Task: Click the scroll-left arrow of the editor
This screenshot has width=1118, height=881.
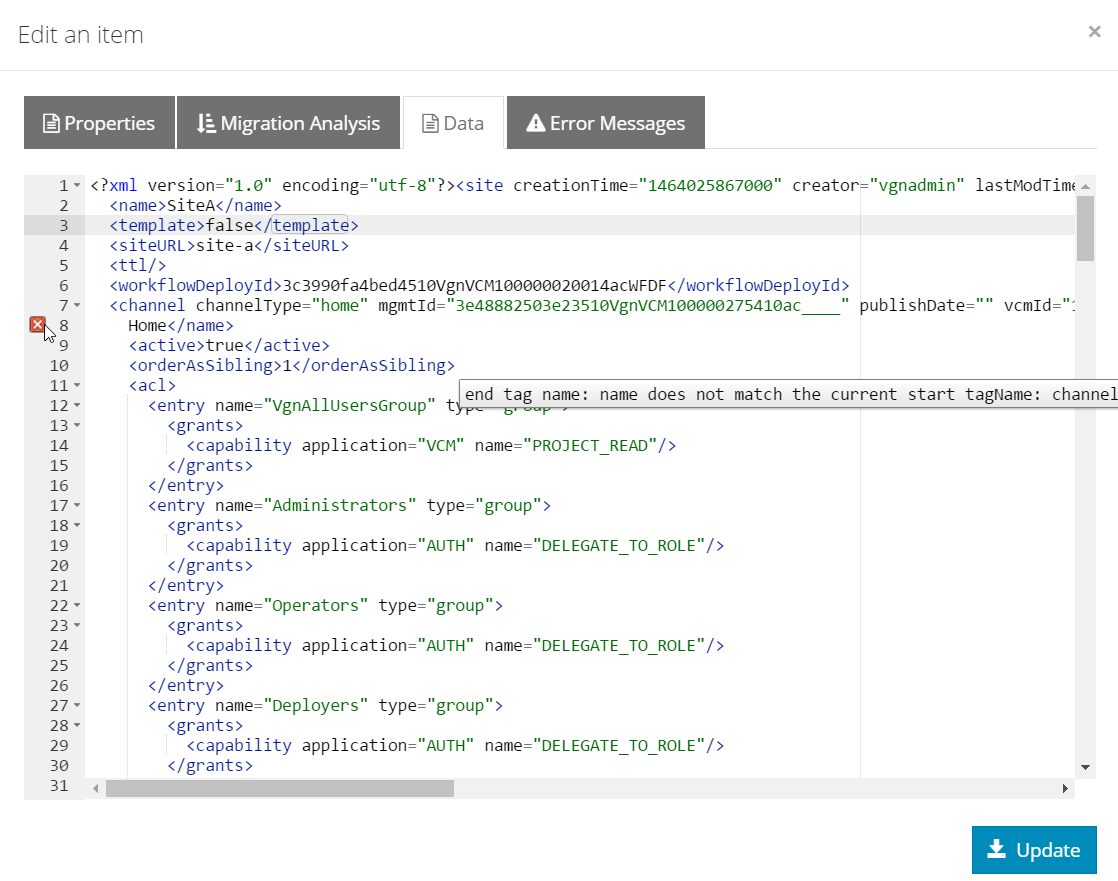Action: [x=96, y=788]
